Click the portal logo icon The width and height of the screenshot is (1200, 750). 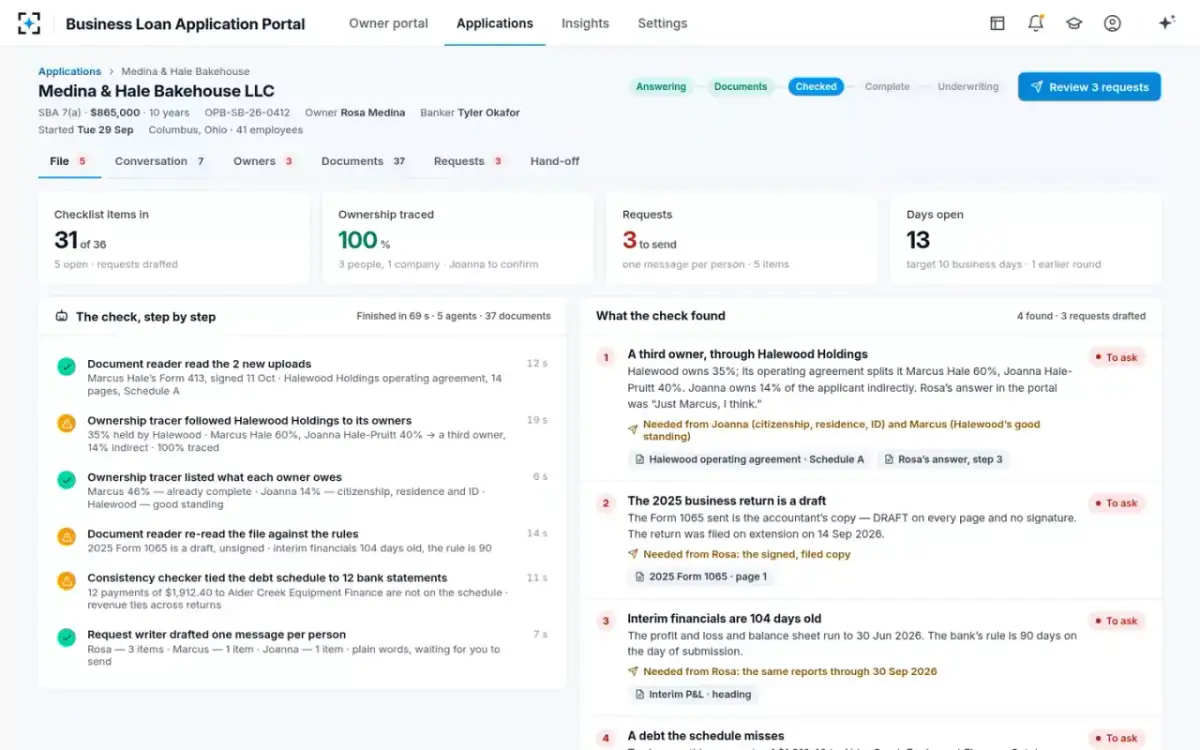click(x=29, y=23)
